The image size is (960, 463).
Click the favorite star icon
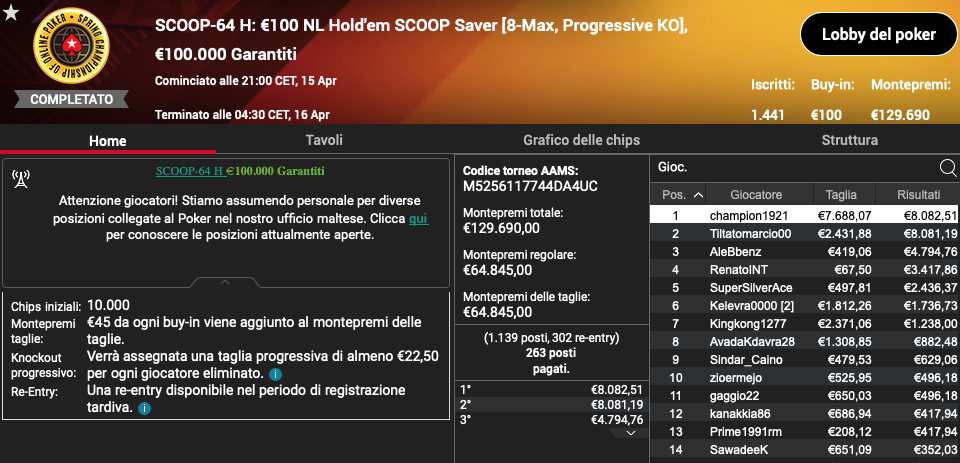(11, 12)
